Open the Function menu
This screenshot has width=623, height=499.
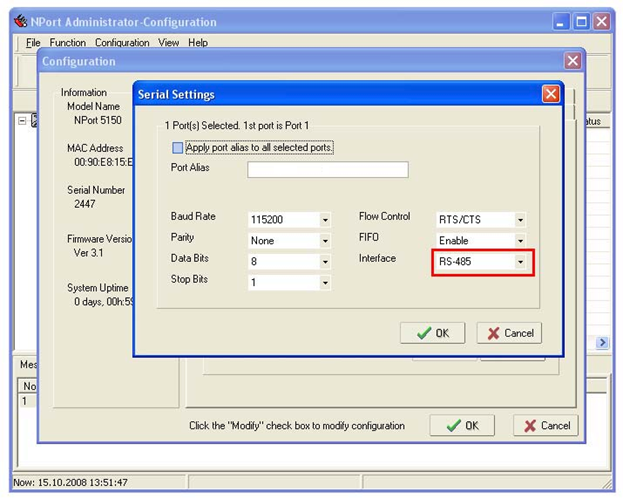coord(68,43)
